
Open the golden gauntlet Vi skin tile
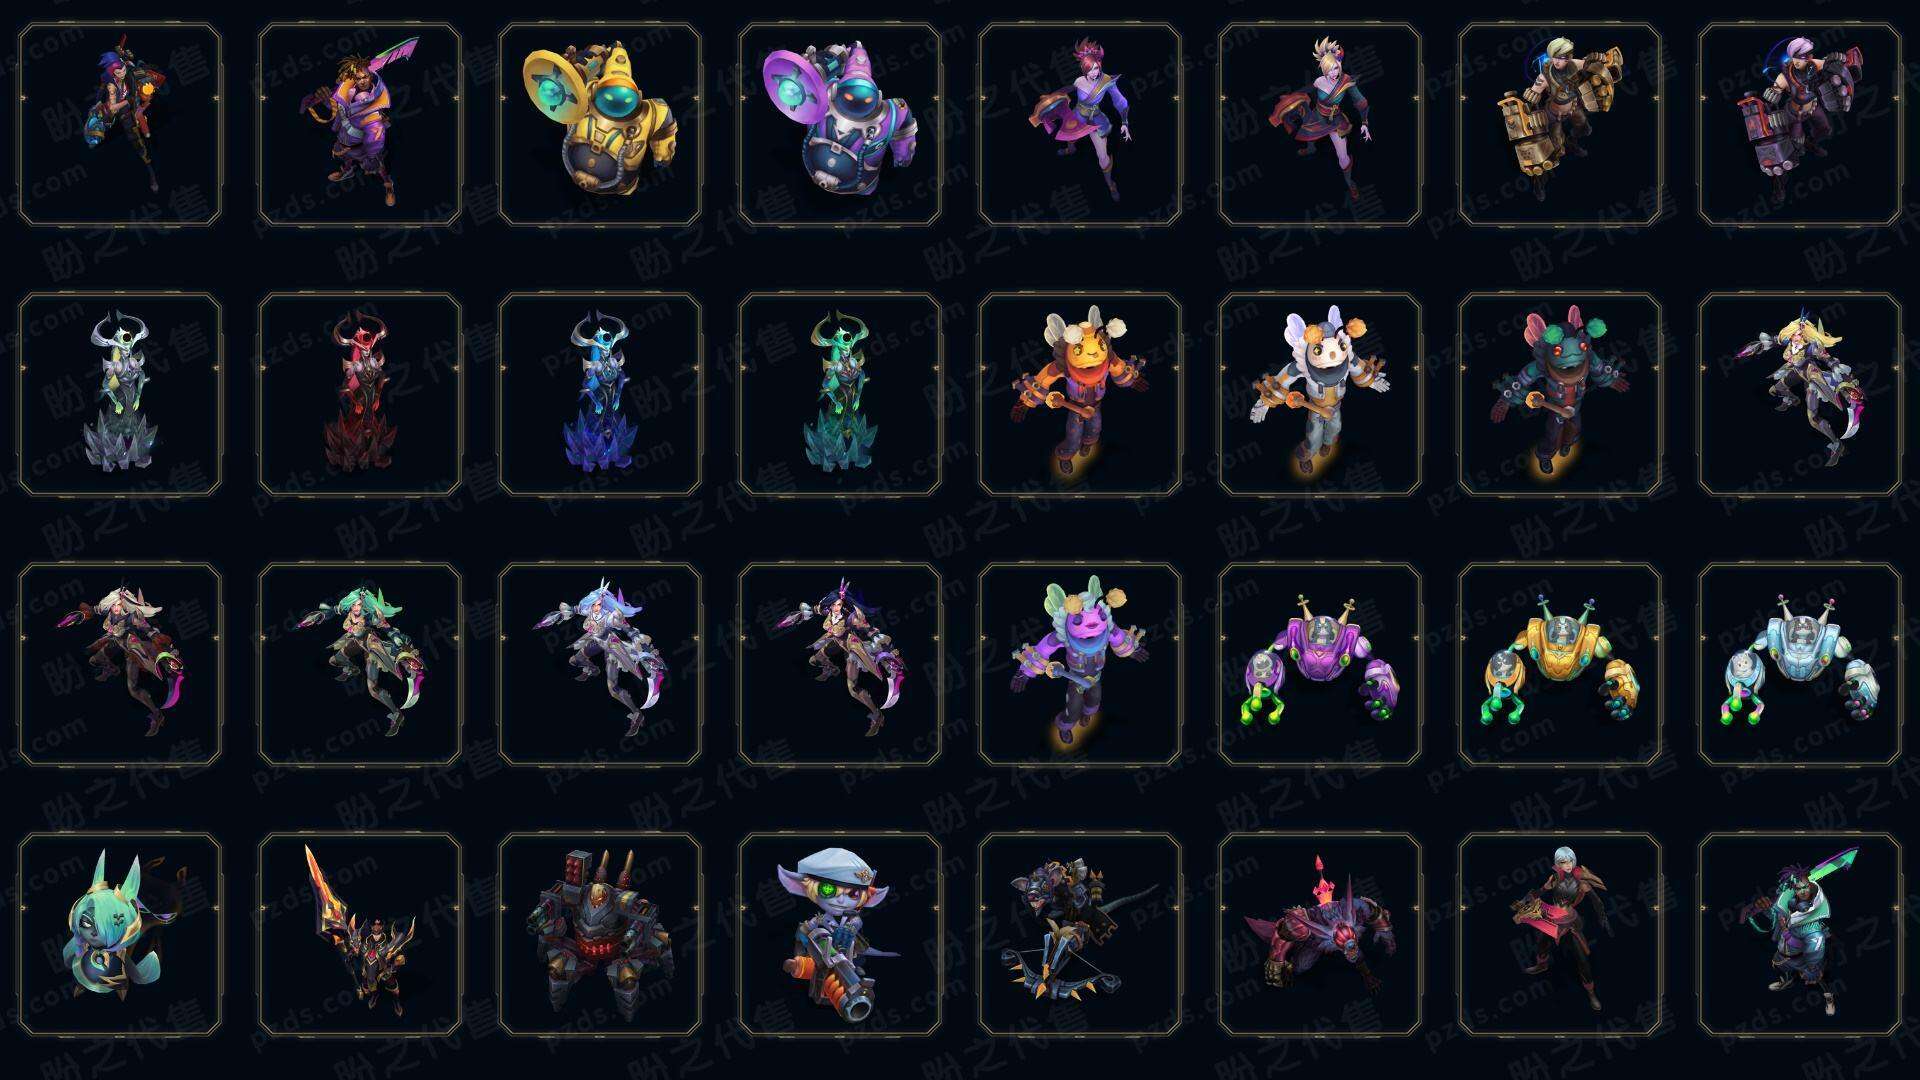(1560, 125)
